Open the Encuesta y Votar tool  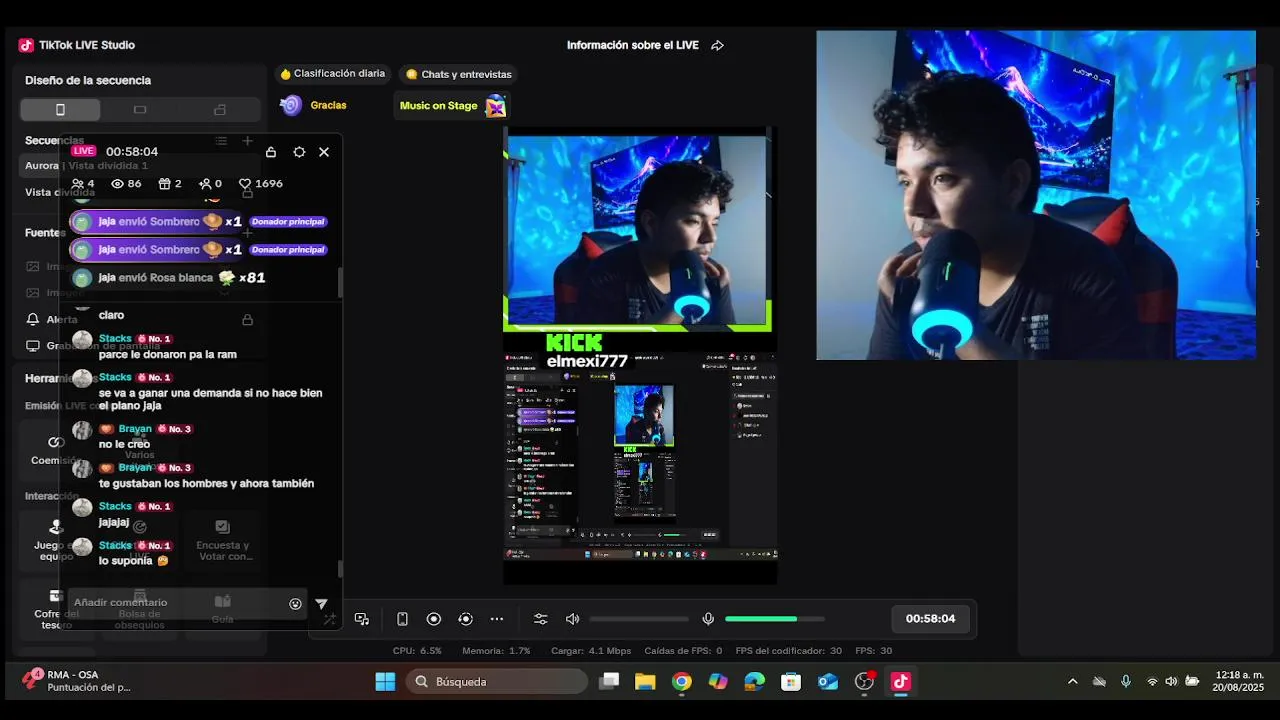[x=222, y=540]
